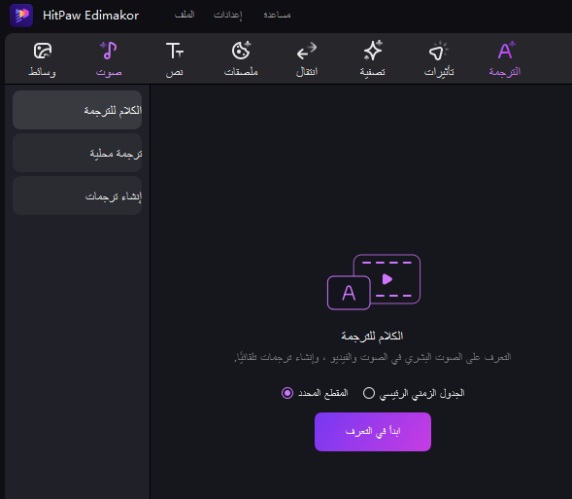Click the 'الكلام للترجمة' heading below illustration
The image size is (572, 499).
(372, 336)
